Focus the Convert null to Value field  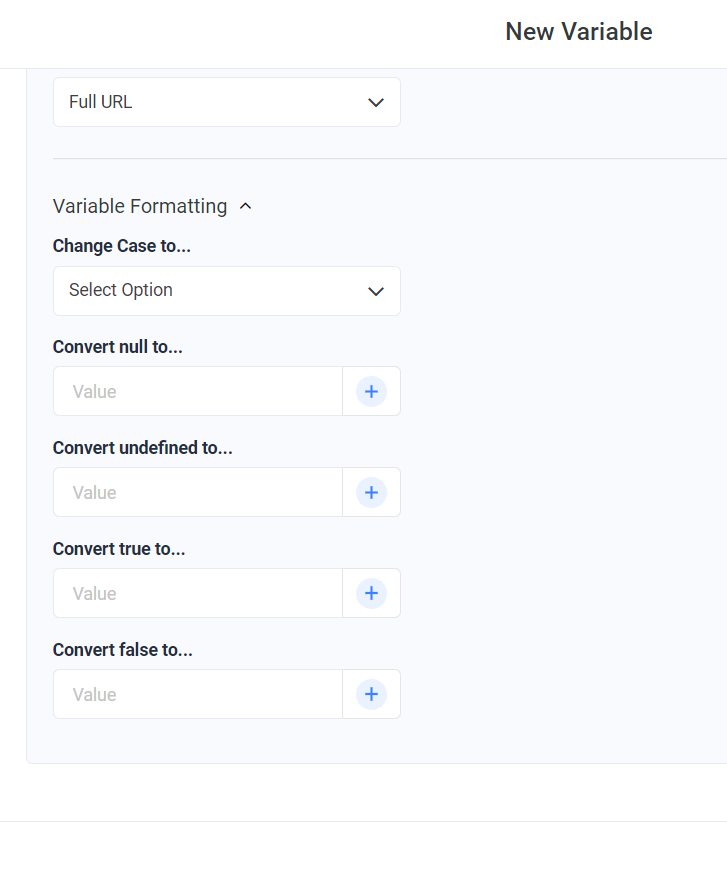coord(198,391)
